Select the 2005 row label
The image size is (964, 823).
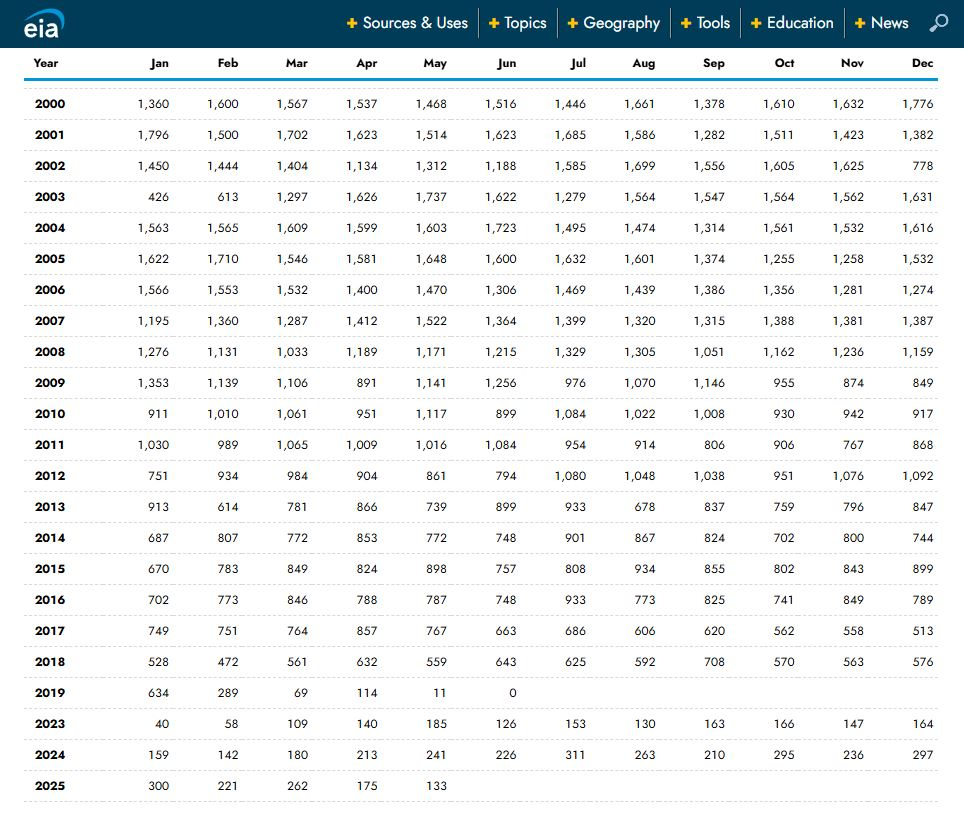(x=50, y=259)
